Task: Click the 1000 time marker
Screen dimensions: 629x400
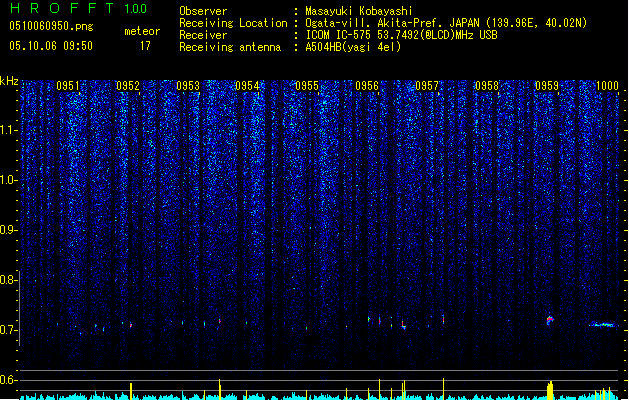Action: point(607,86)
